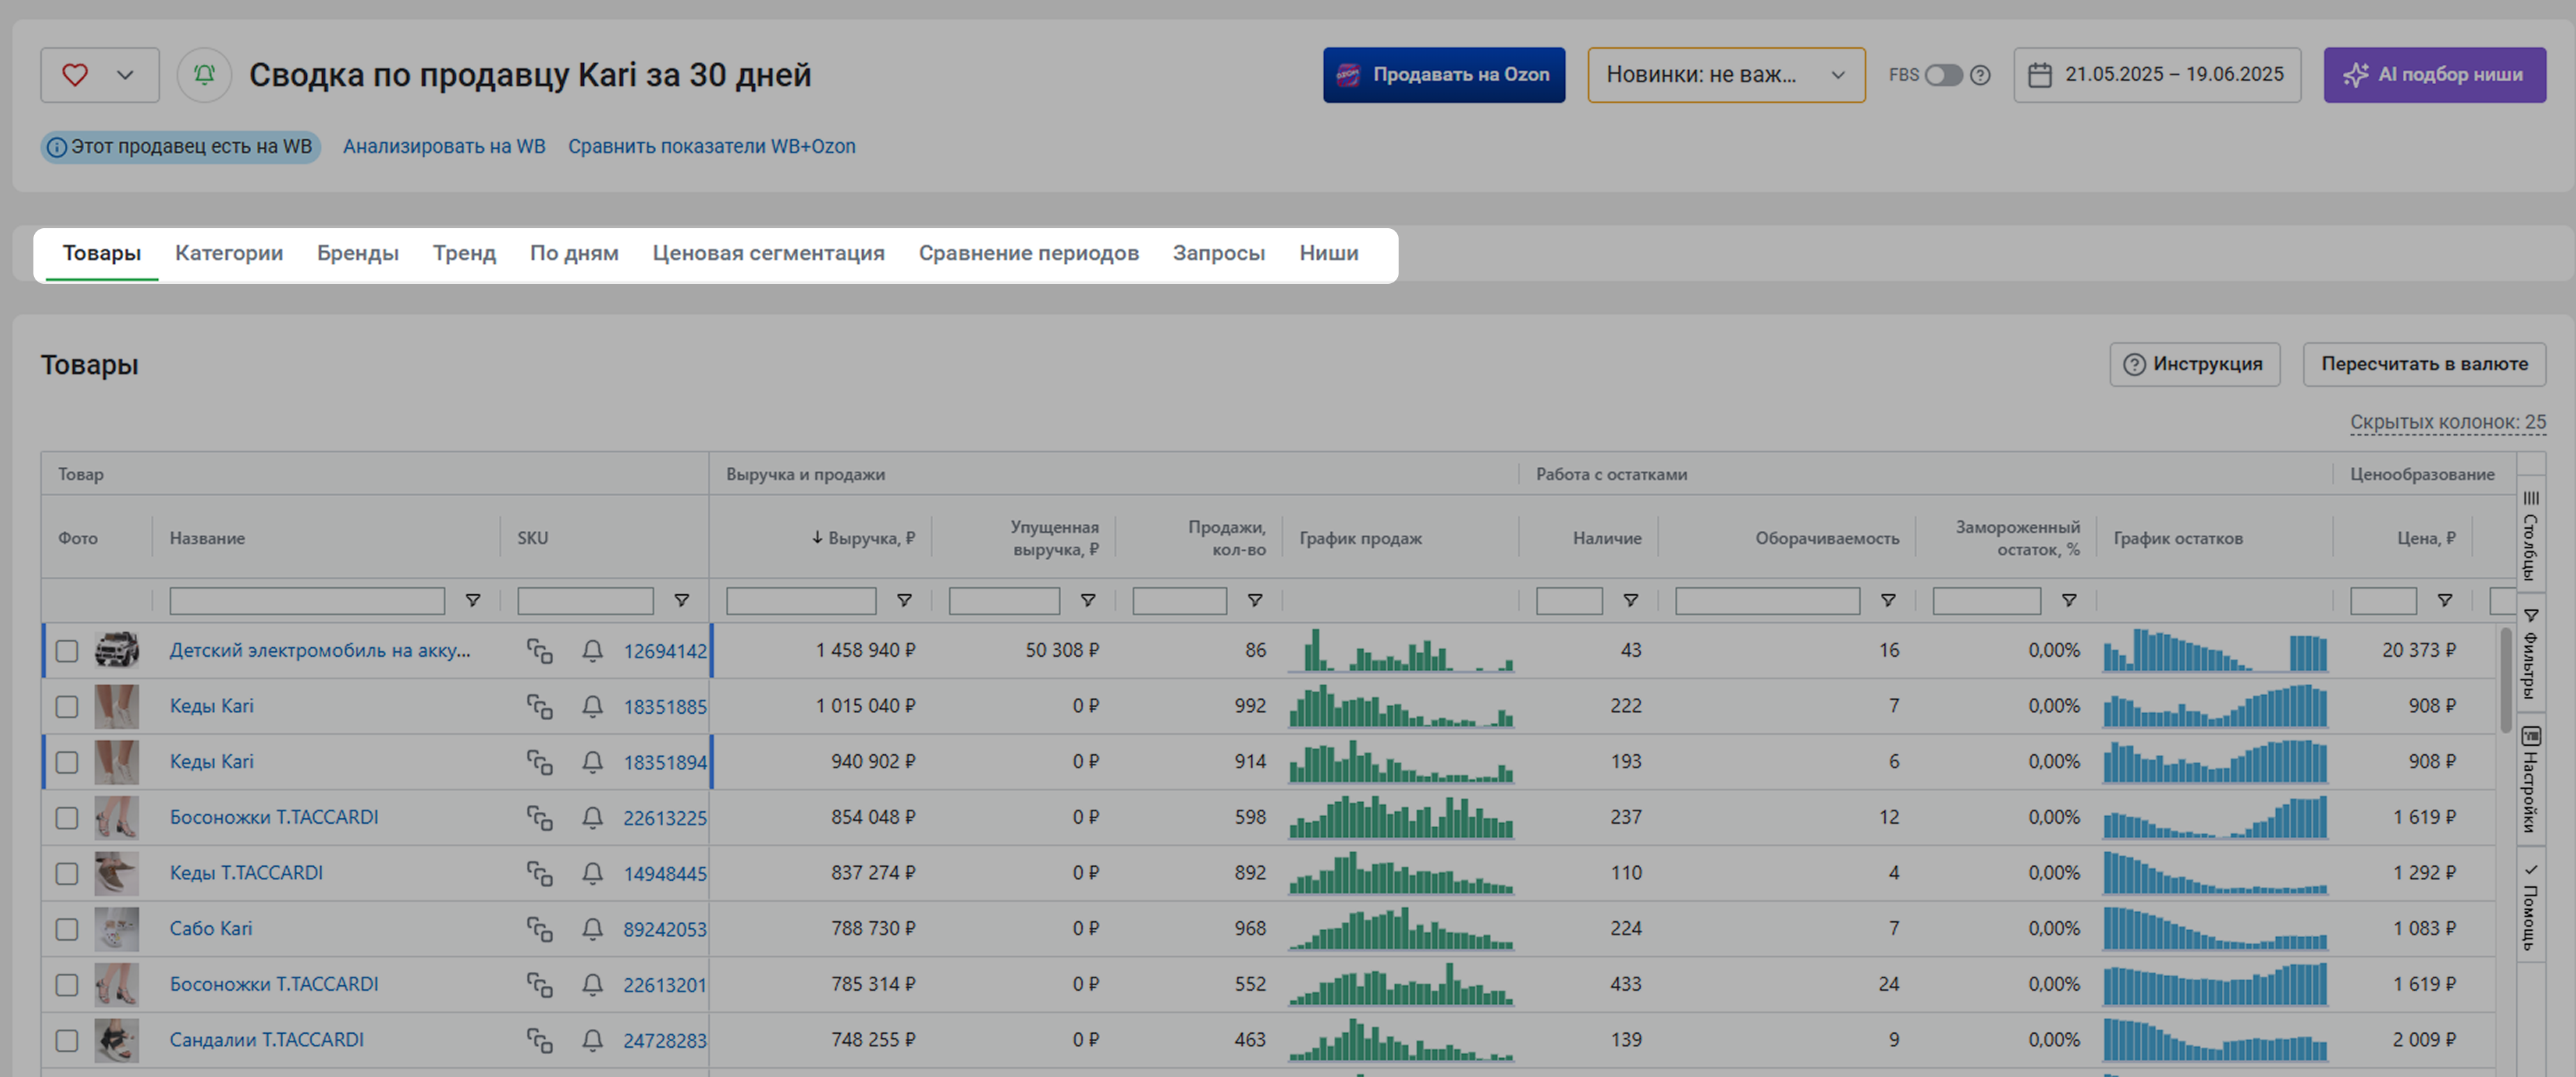Switch to the Бренды tab
Screen dimensions: 2576x1077
point(358,253)
